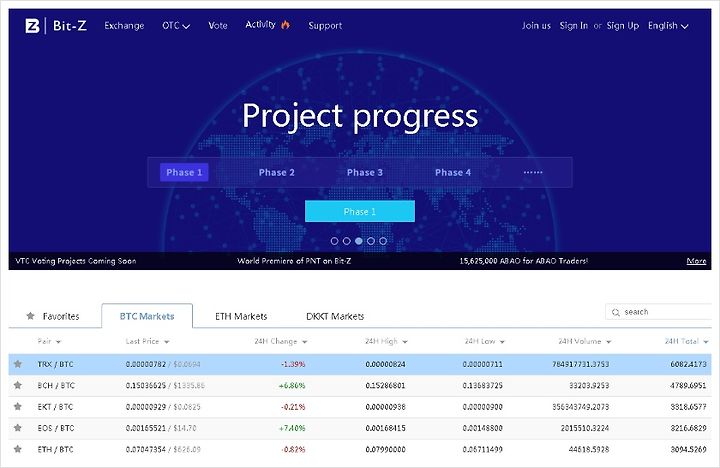Favorite the BCH / BTC pair star
The height and width of the screenshot is (468, 720).
coord(17,385)
